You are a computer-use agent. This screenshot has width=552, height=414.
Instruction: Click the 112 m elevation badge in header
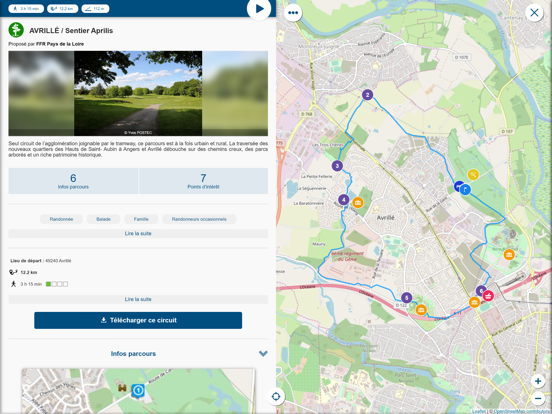coord(95,8)
